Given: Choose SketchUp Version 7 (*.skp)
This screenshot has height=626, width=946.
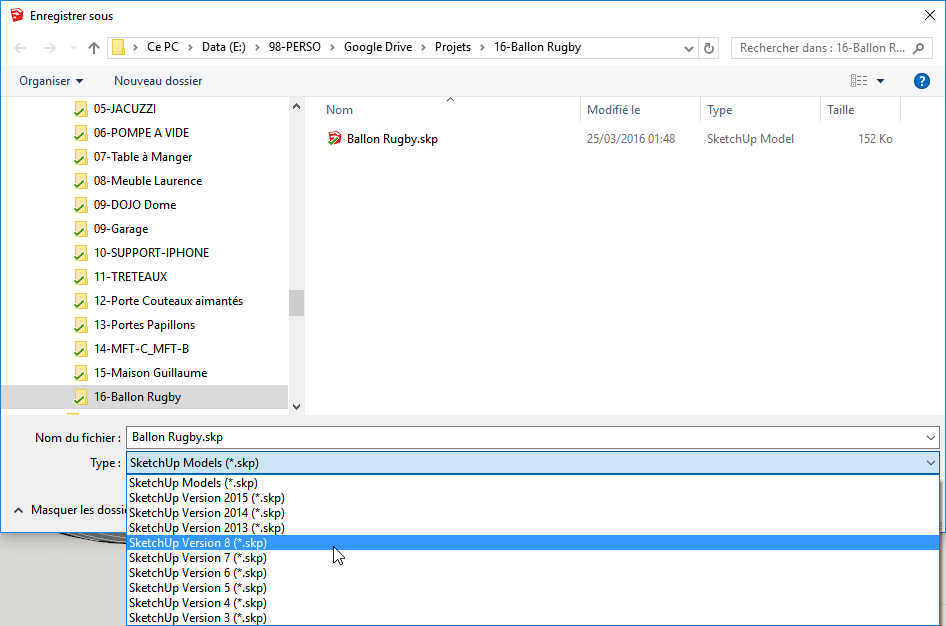Looking at the screenshot, I should tap(533, 558).
